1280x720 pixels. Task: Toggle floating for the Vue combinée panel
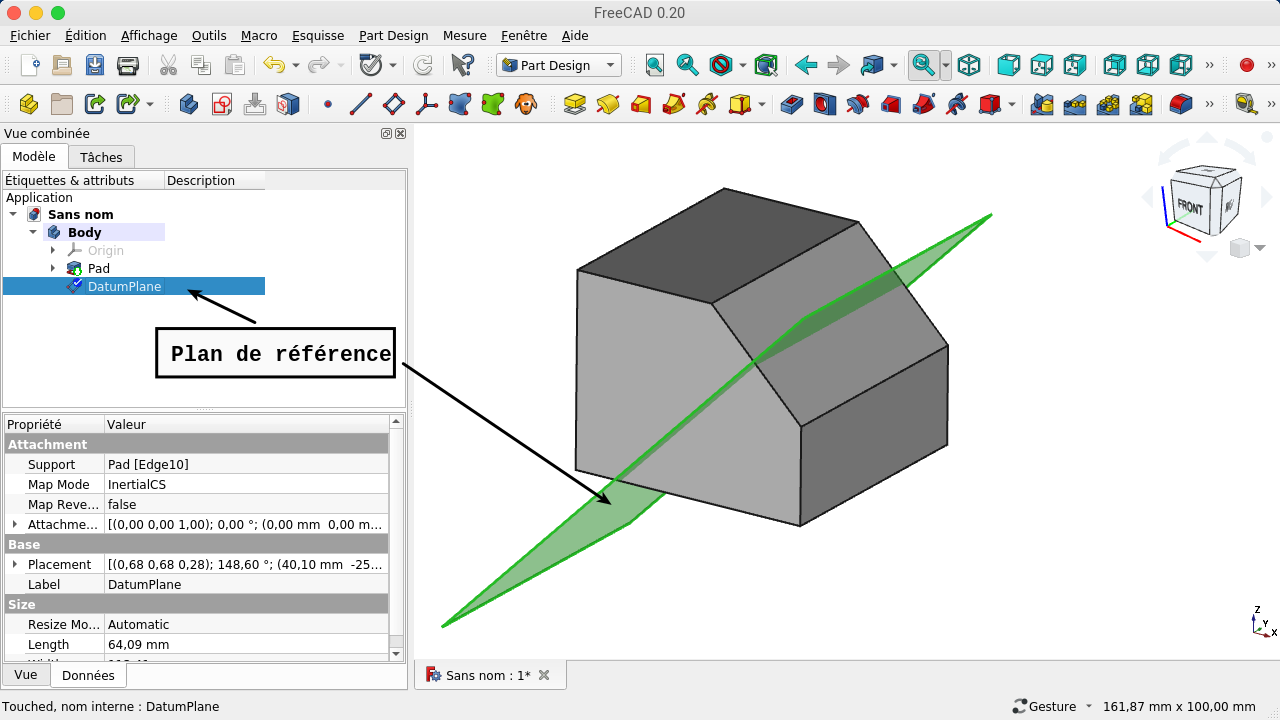pyautogui.click(x=386, y=134)
